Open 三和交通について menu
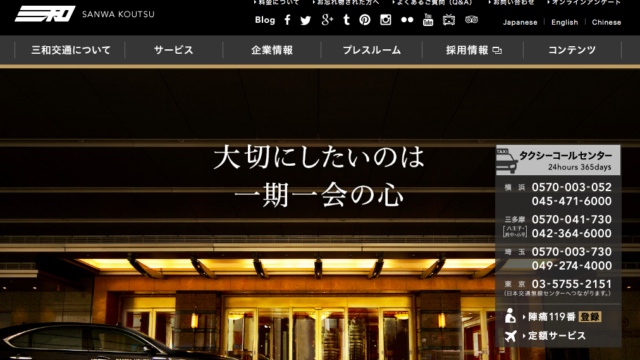640x360 pixels. click(71, 50)
